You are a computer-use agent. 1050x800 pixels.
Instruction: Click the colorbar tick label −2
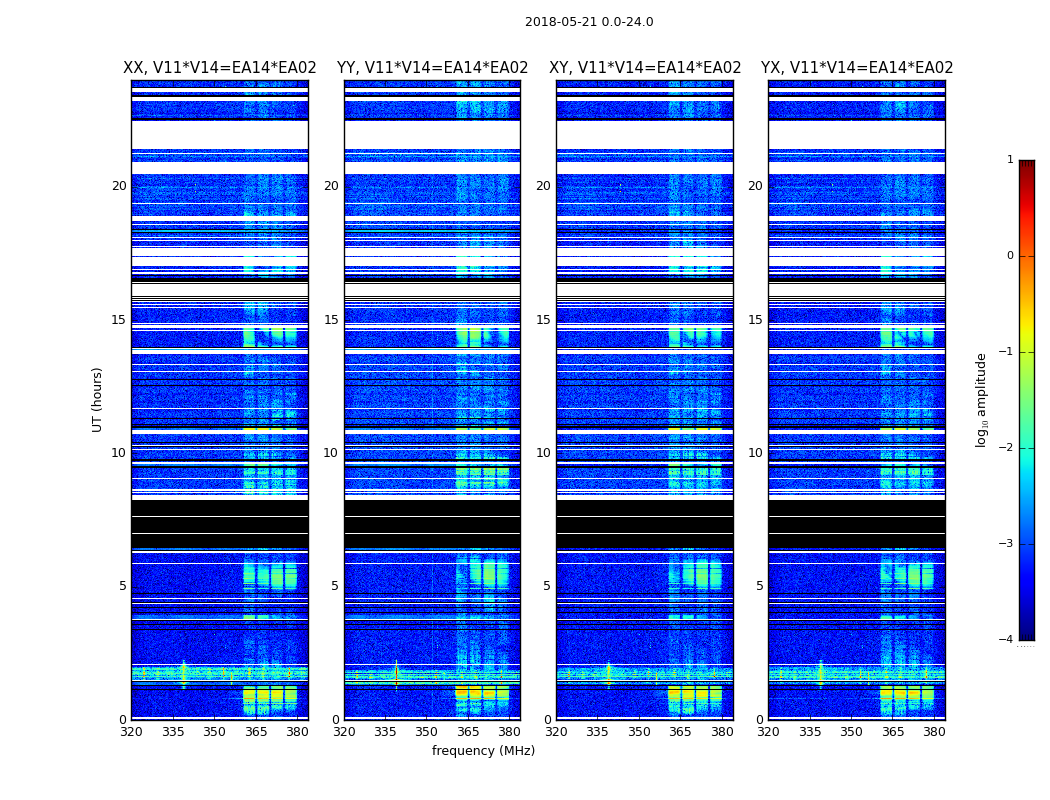(x=1006, y=448)
